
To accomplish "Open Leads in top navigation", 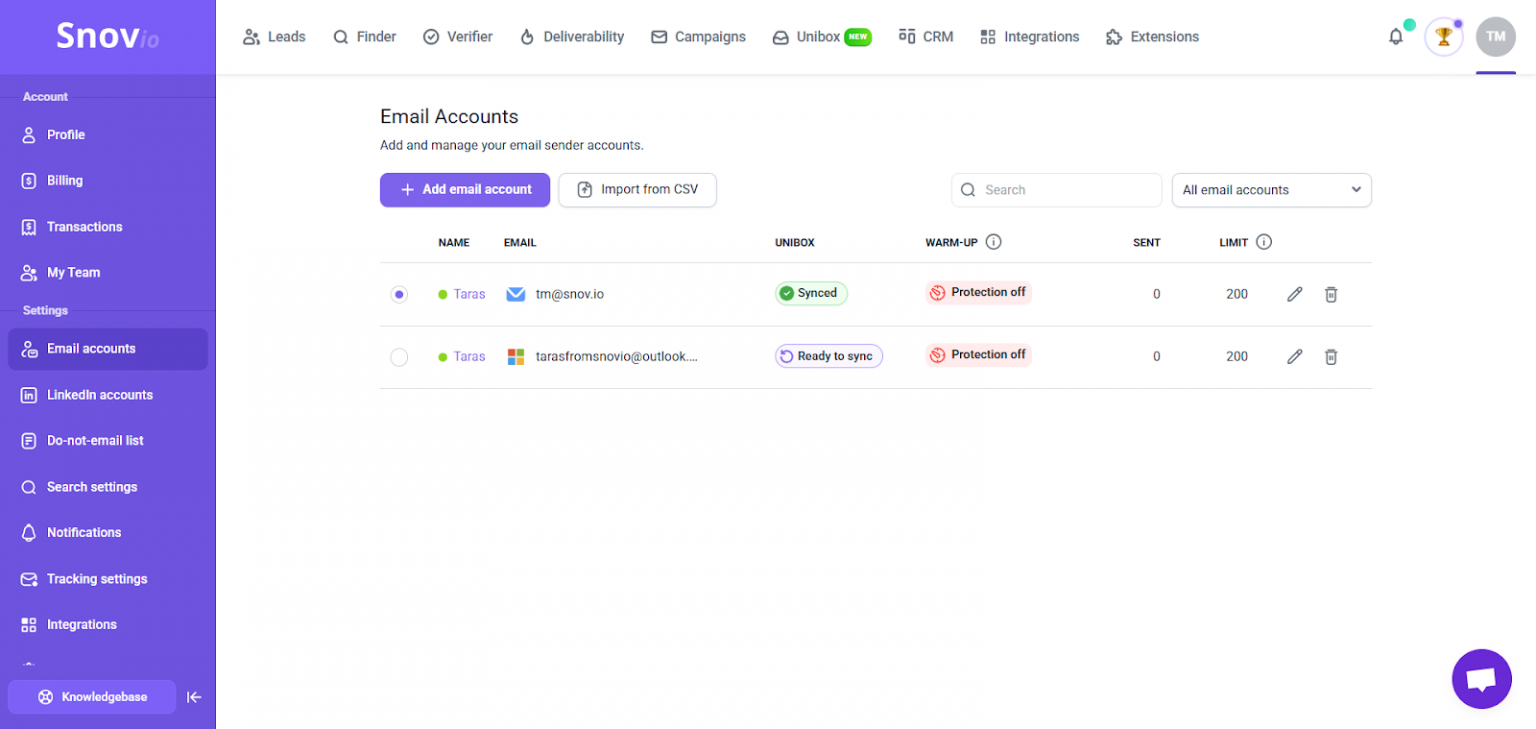I will point(274,37).
